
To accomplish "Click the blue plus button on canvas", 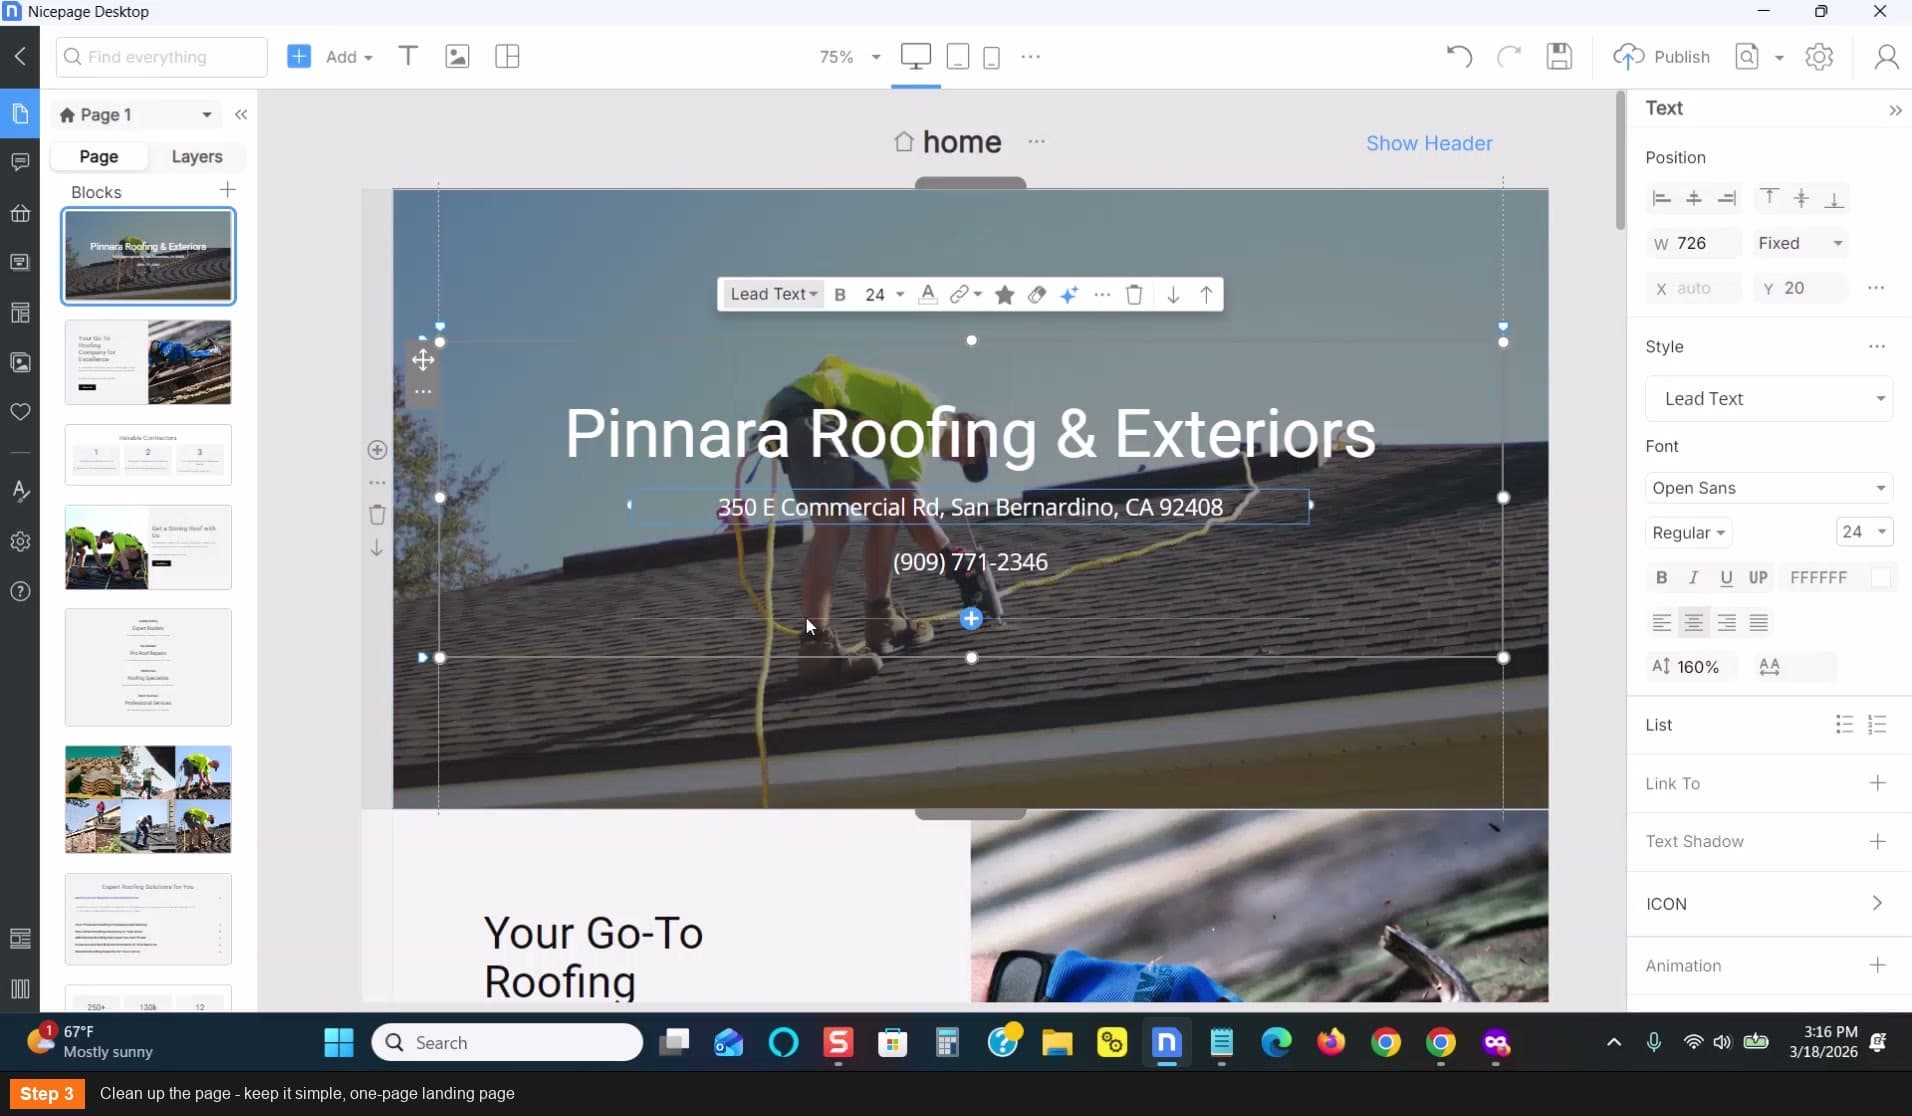I will (x=971, y=619).
